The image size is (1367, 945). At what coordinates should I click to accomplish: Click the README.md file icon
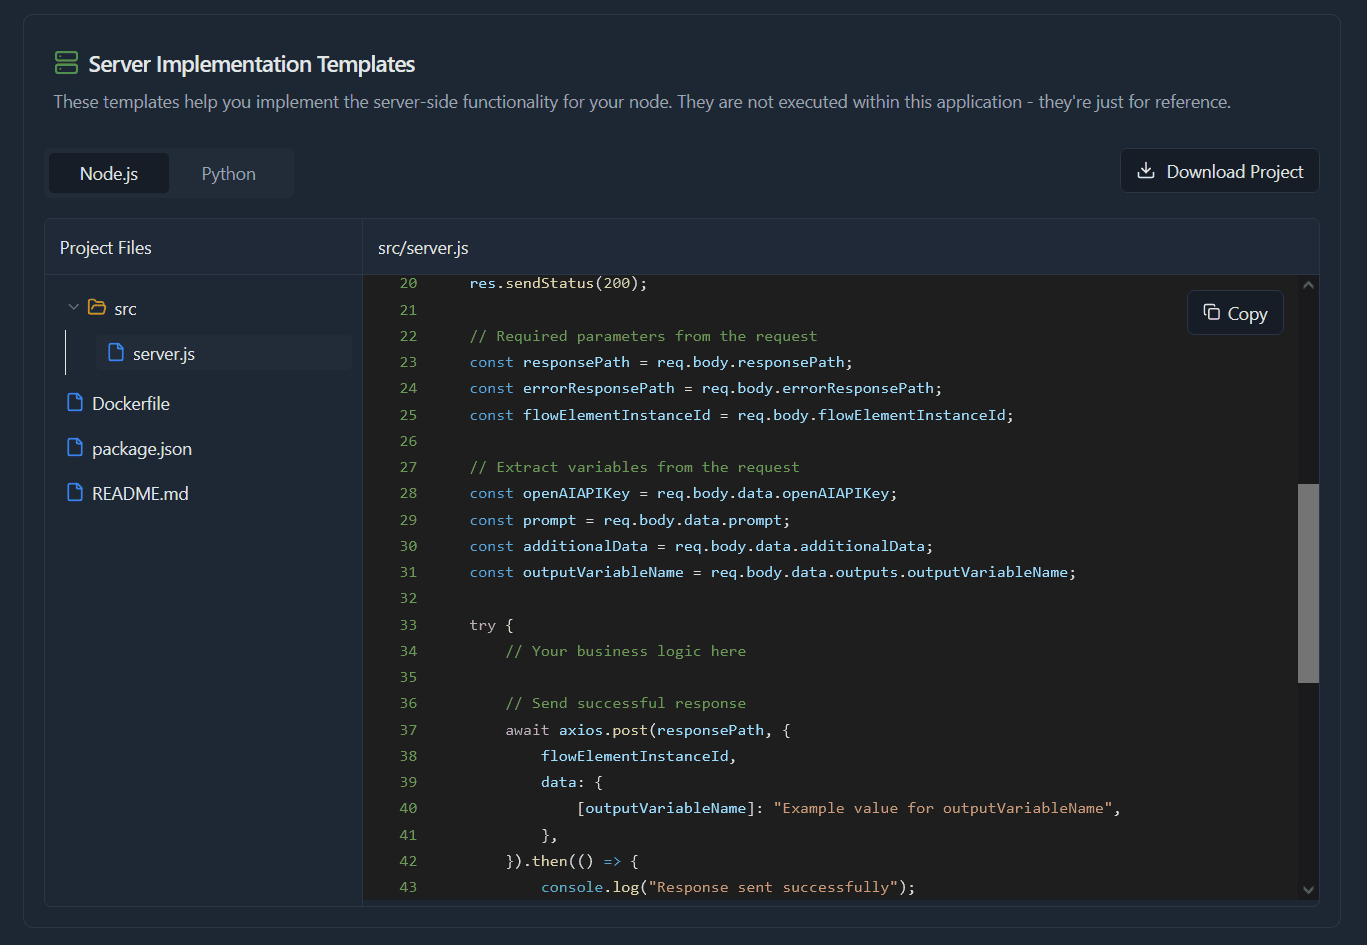(74, 493)
